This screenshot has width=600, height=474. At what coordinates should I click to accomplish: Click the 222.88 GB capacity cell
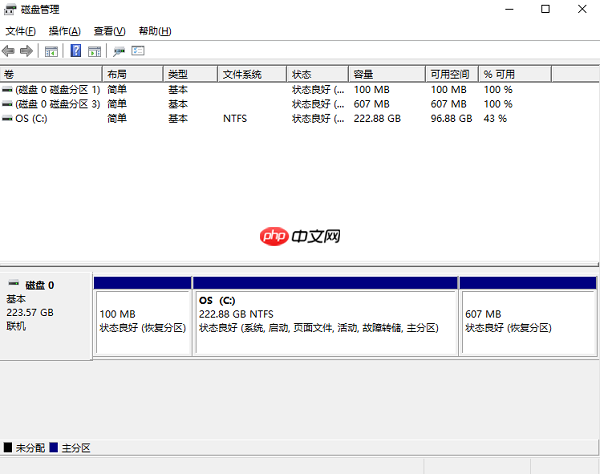pos(377,119)
